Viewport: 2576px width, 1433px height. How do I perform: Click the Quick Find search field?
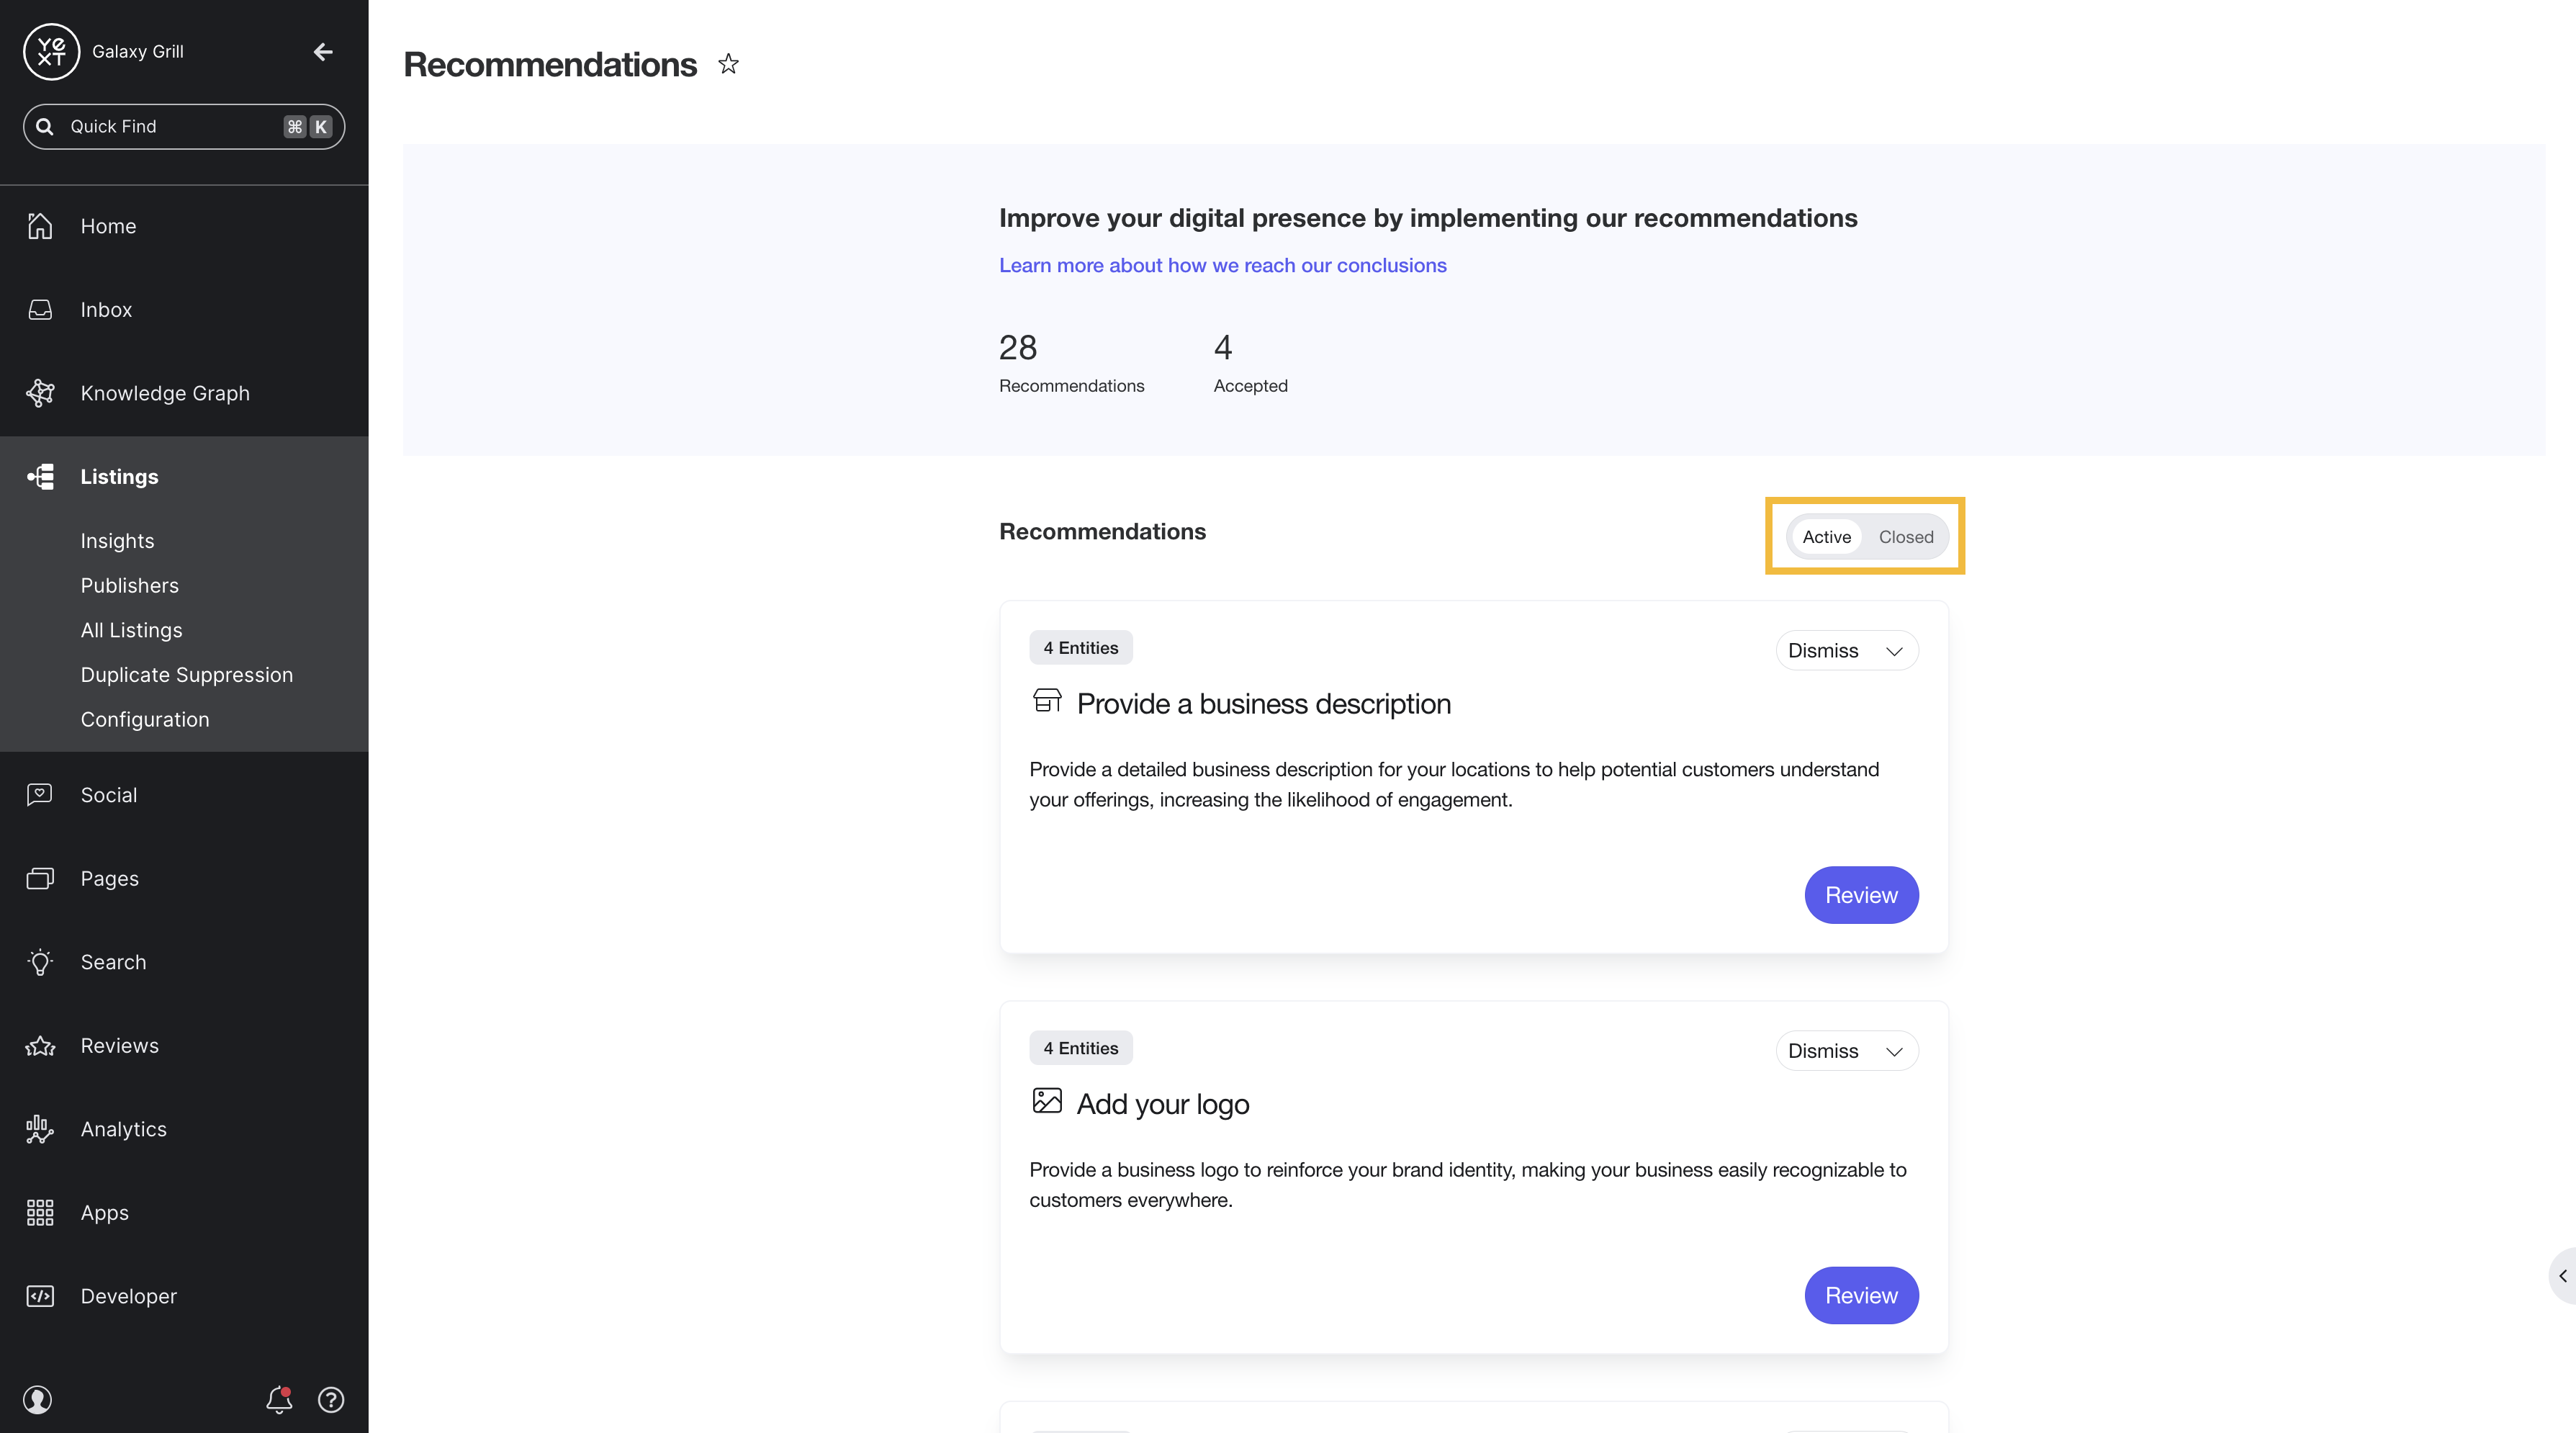(x=184, y=127)
